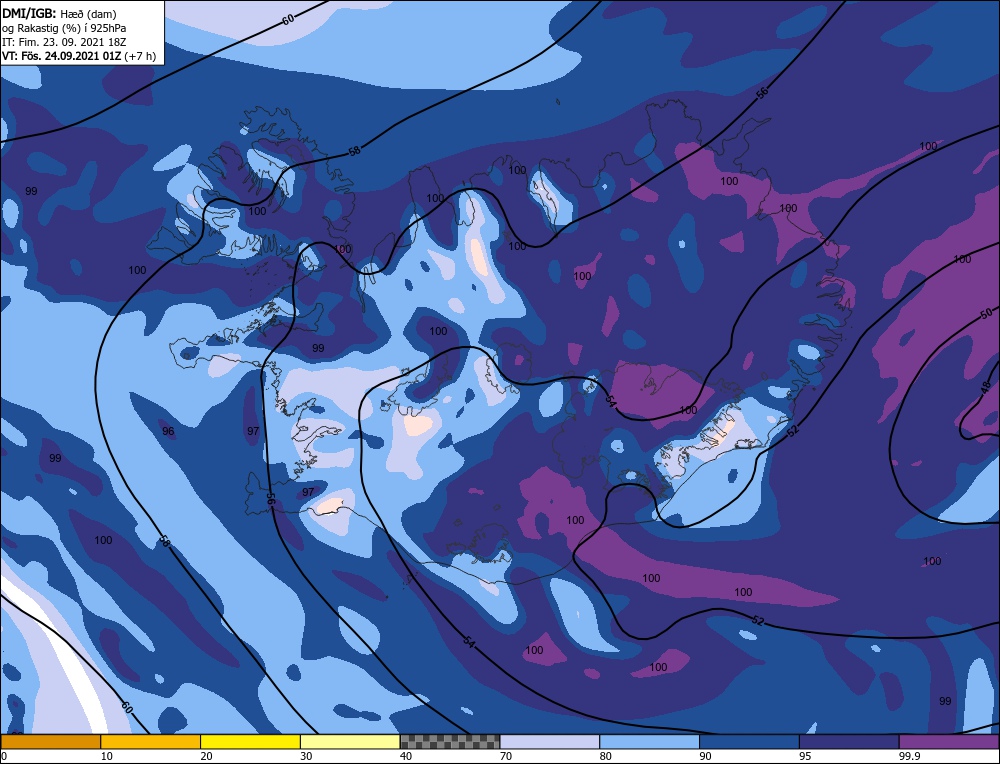1000x764 pixels.
Task: Click the 'IT: Fim. 23. 09. 2021 18Z' line
Action: tap(64, 41)
